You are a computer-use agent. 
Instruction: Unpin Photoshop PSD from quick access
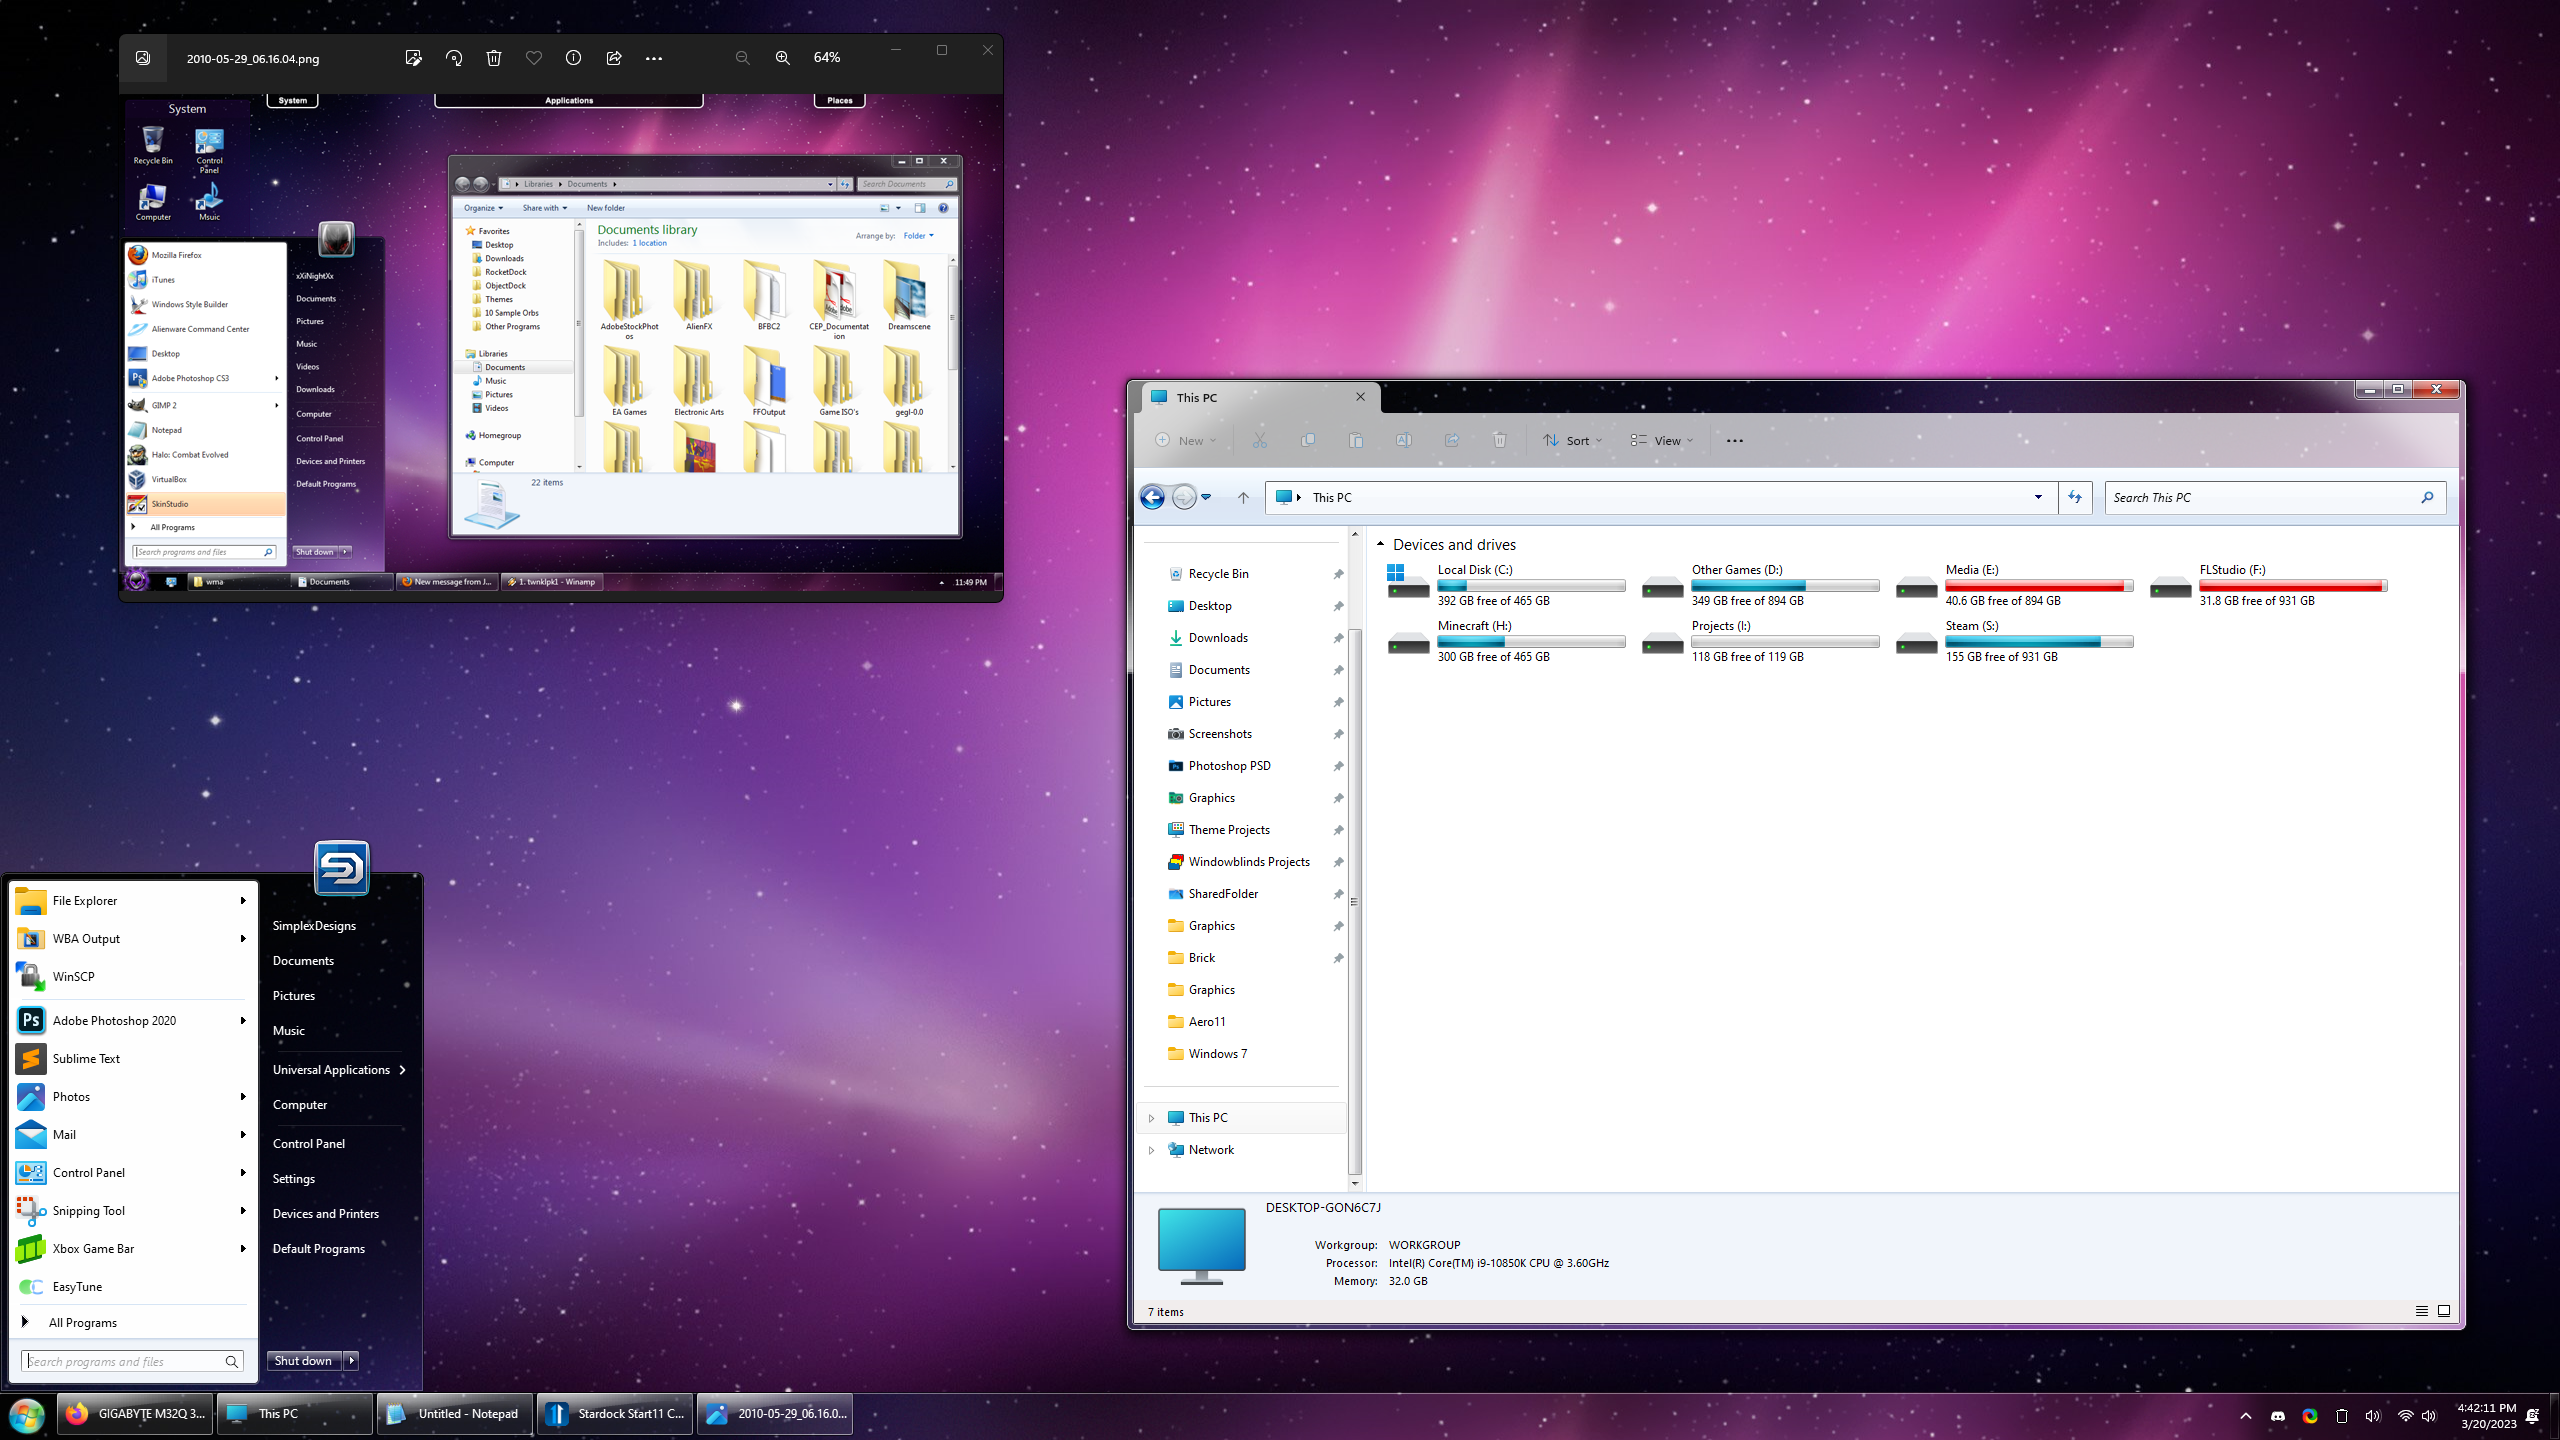(1338, 766)
